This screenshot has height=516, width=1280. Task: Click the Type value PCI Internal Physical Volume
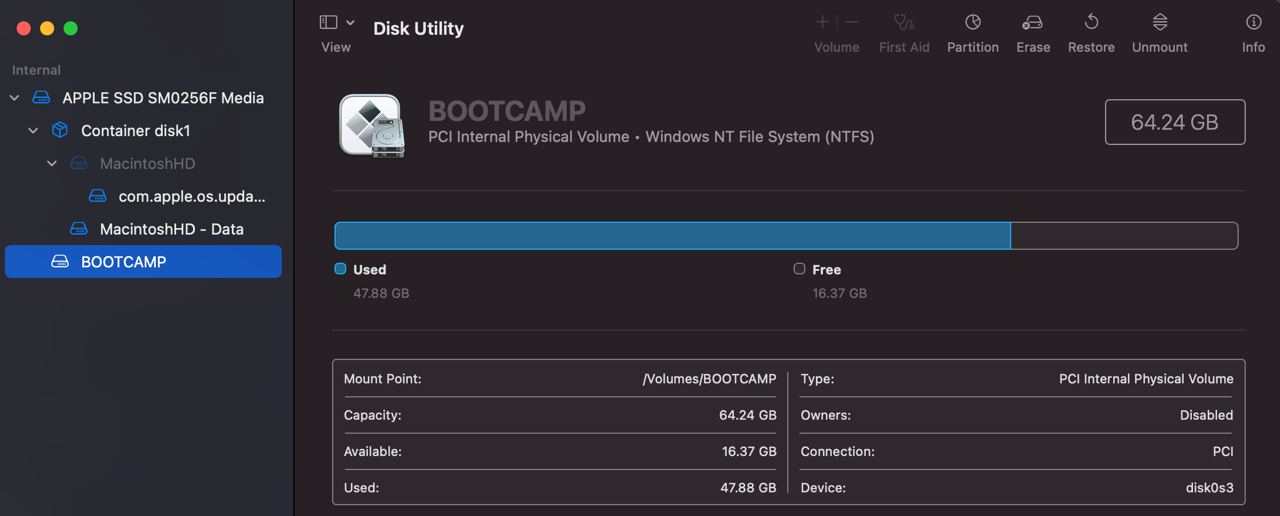click(1146, 379)
